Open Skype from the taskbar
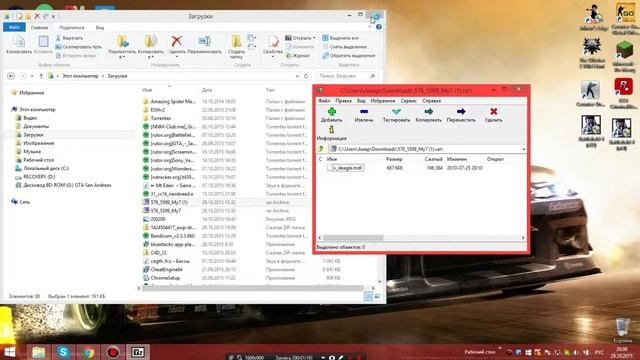640x360 pixels. (63, 352)
